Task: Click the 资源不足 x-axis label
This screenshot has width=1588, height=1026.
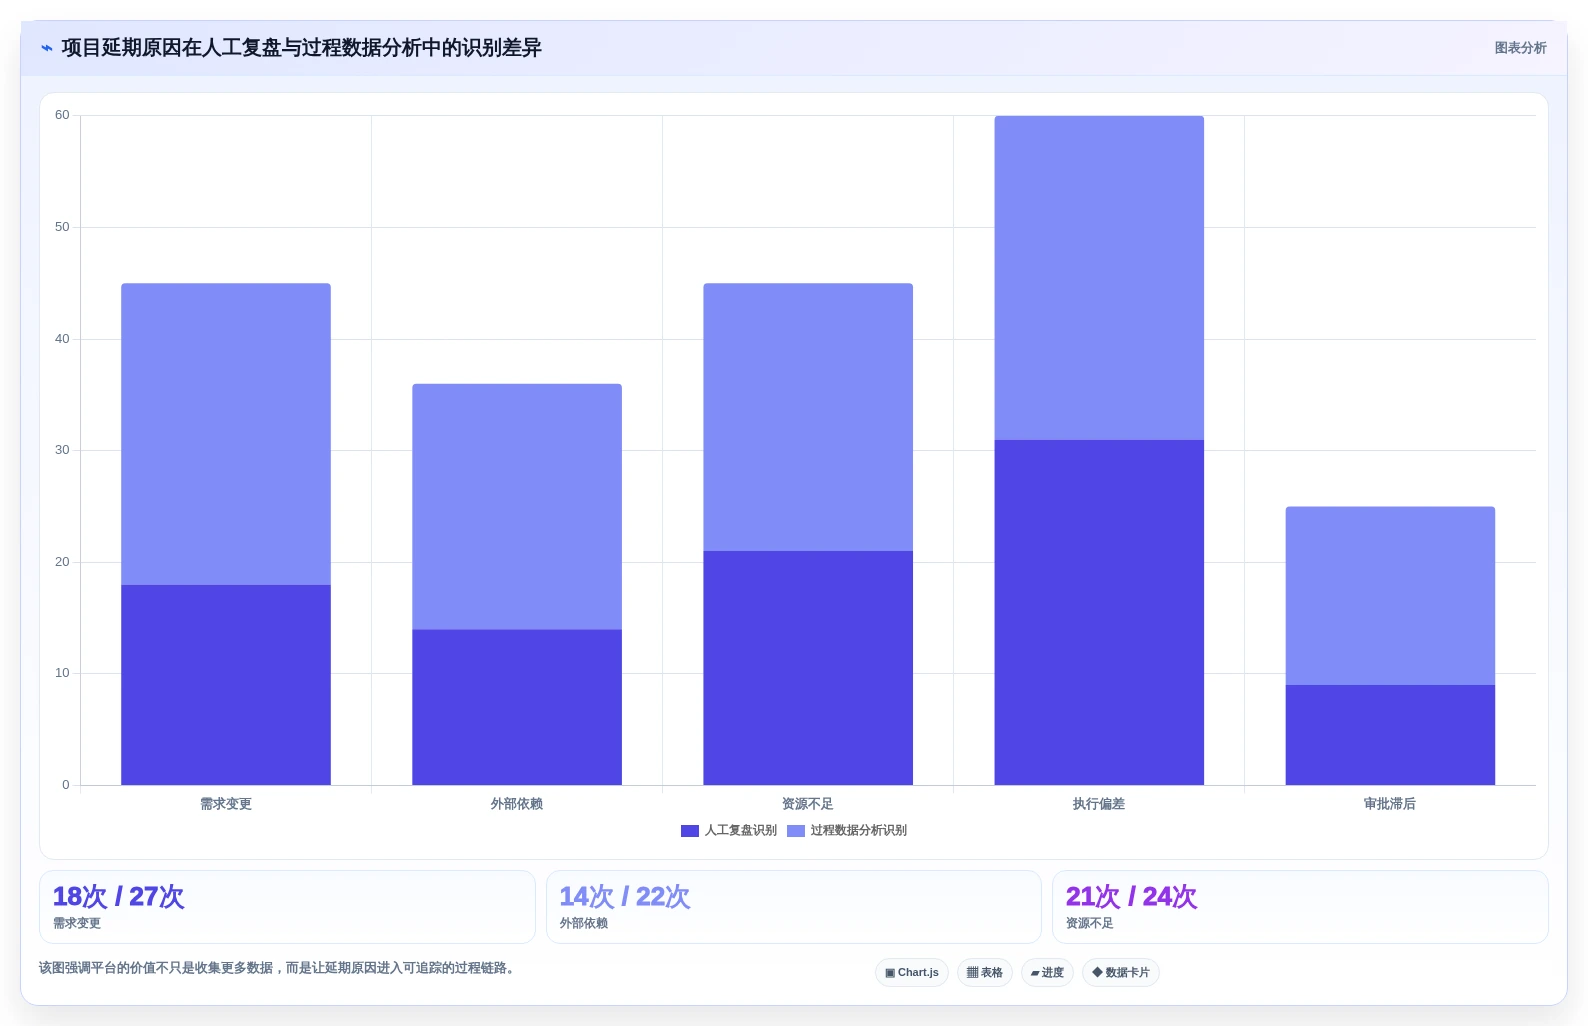Action: (x=808, y=804)
